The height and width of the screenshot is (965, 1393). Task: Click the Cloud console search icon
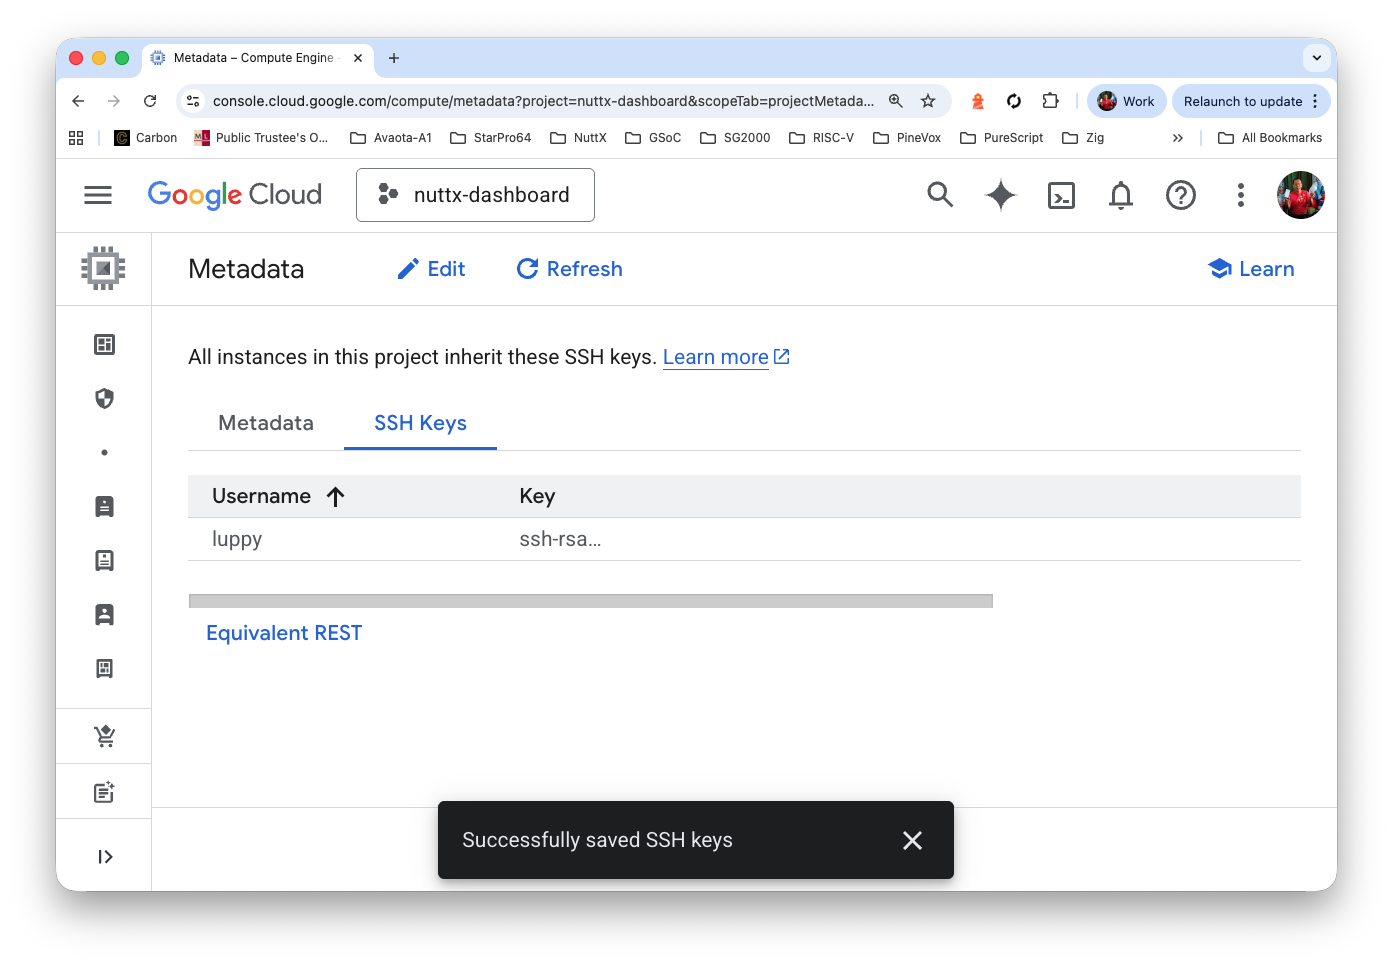tap(940, 195)
